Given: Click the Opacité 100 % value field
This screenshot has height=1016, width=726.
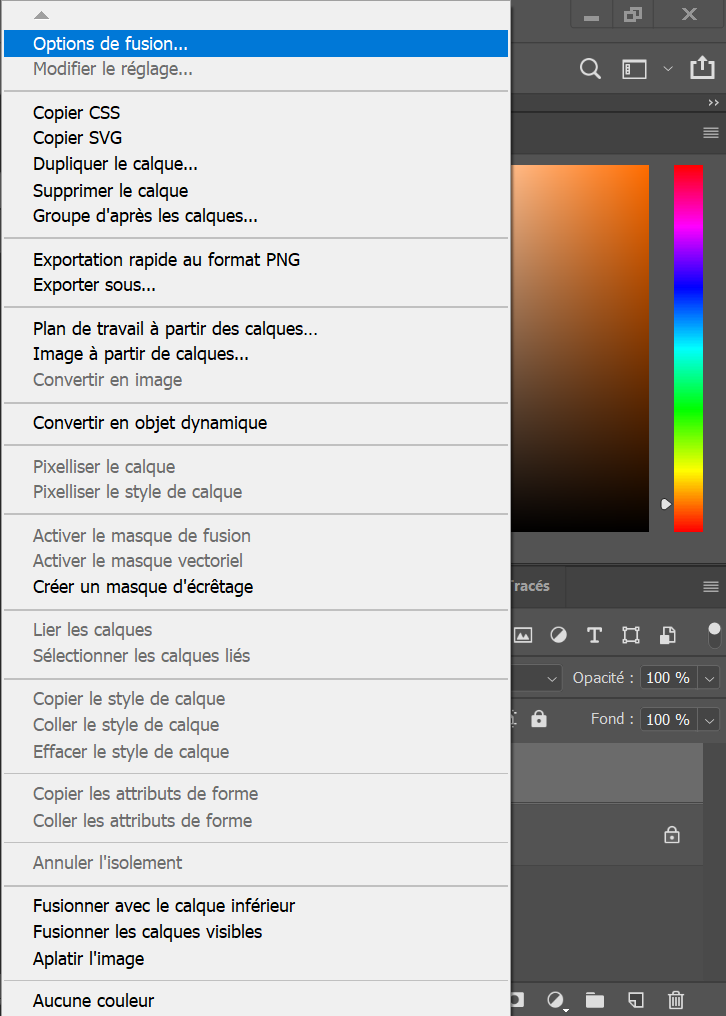Looking at the screenshot, I should pyautogui.click(x=670, y=678).
